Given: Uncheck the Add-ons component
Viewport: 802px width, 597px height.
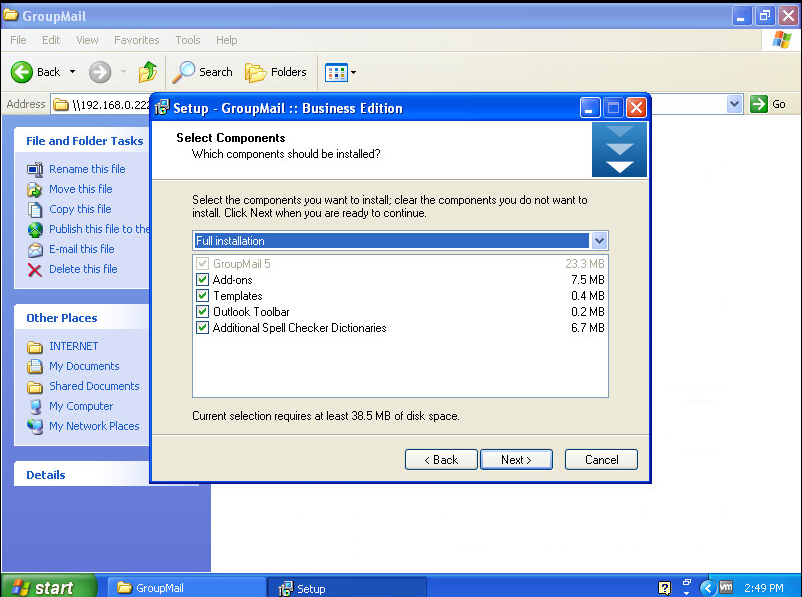Looking at the screenshot, I should tap(203, 280).
